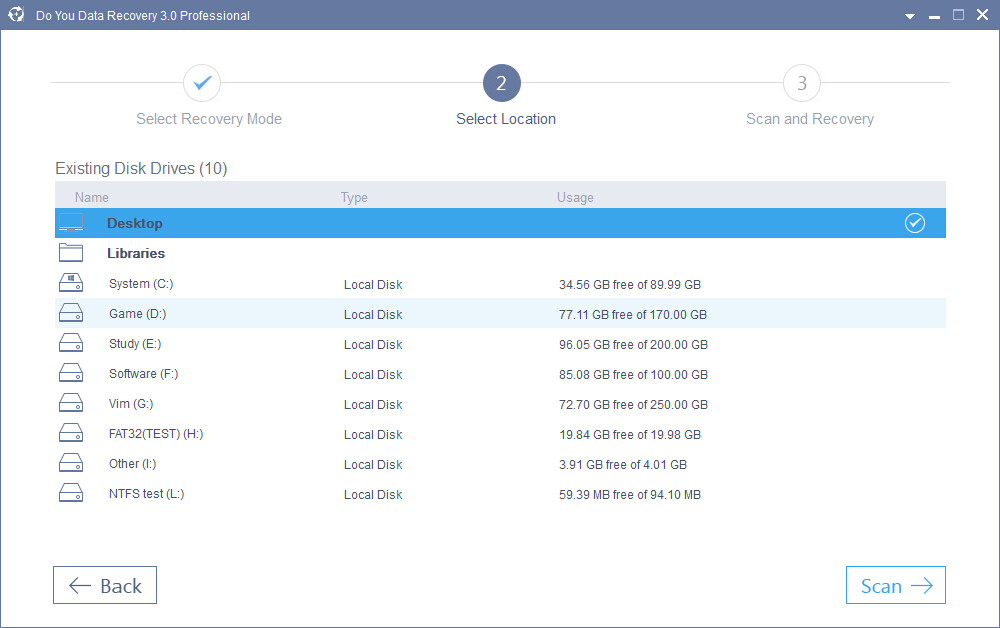This screenshot has height=628, width=1000.
Task: Click the Select Location step label
Action: (x=506, y=119)
